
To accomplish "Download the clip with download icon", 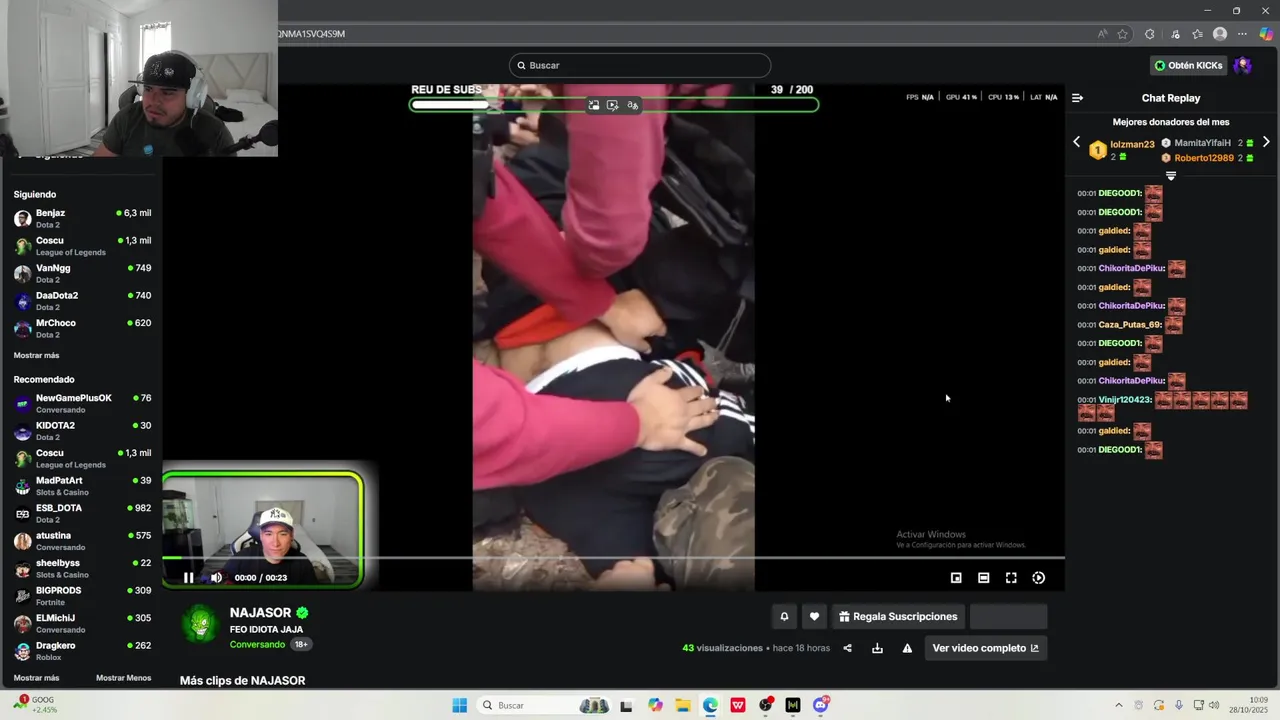I will tap(877, 648).
